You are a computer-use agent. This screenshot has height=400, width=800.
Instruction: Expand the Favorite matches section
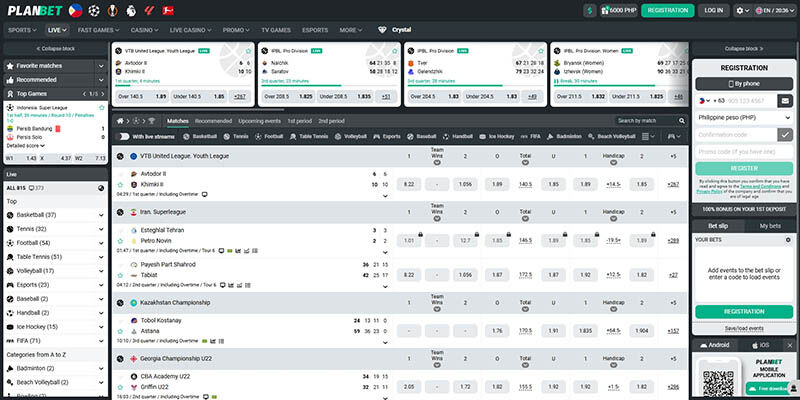(99, 64)
